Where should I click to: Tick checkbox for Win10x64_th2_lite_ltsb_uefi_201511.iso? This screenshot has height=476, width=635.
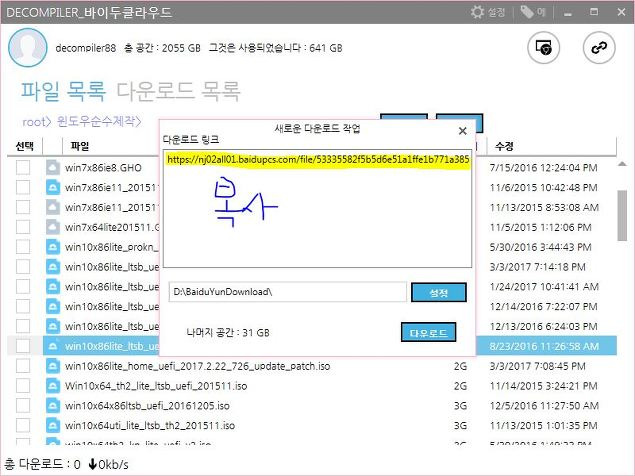[23, 386]
